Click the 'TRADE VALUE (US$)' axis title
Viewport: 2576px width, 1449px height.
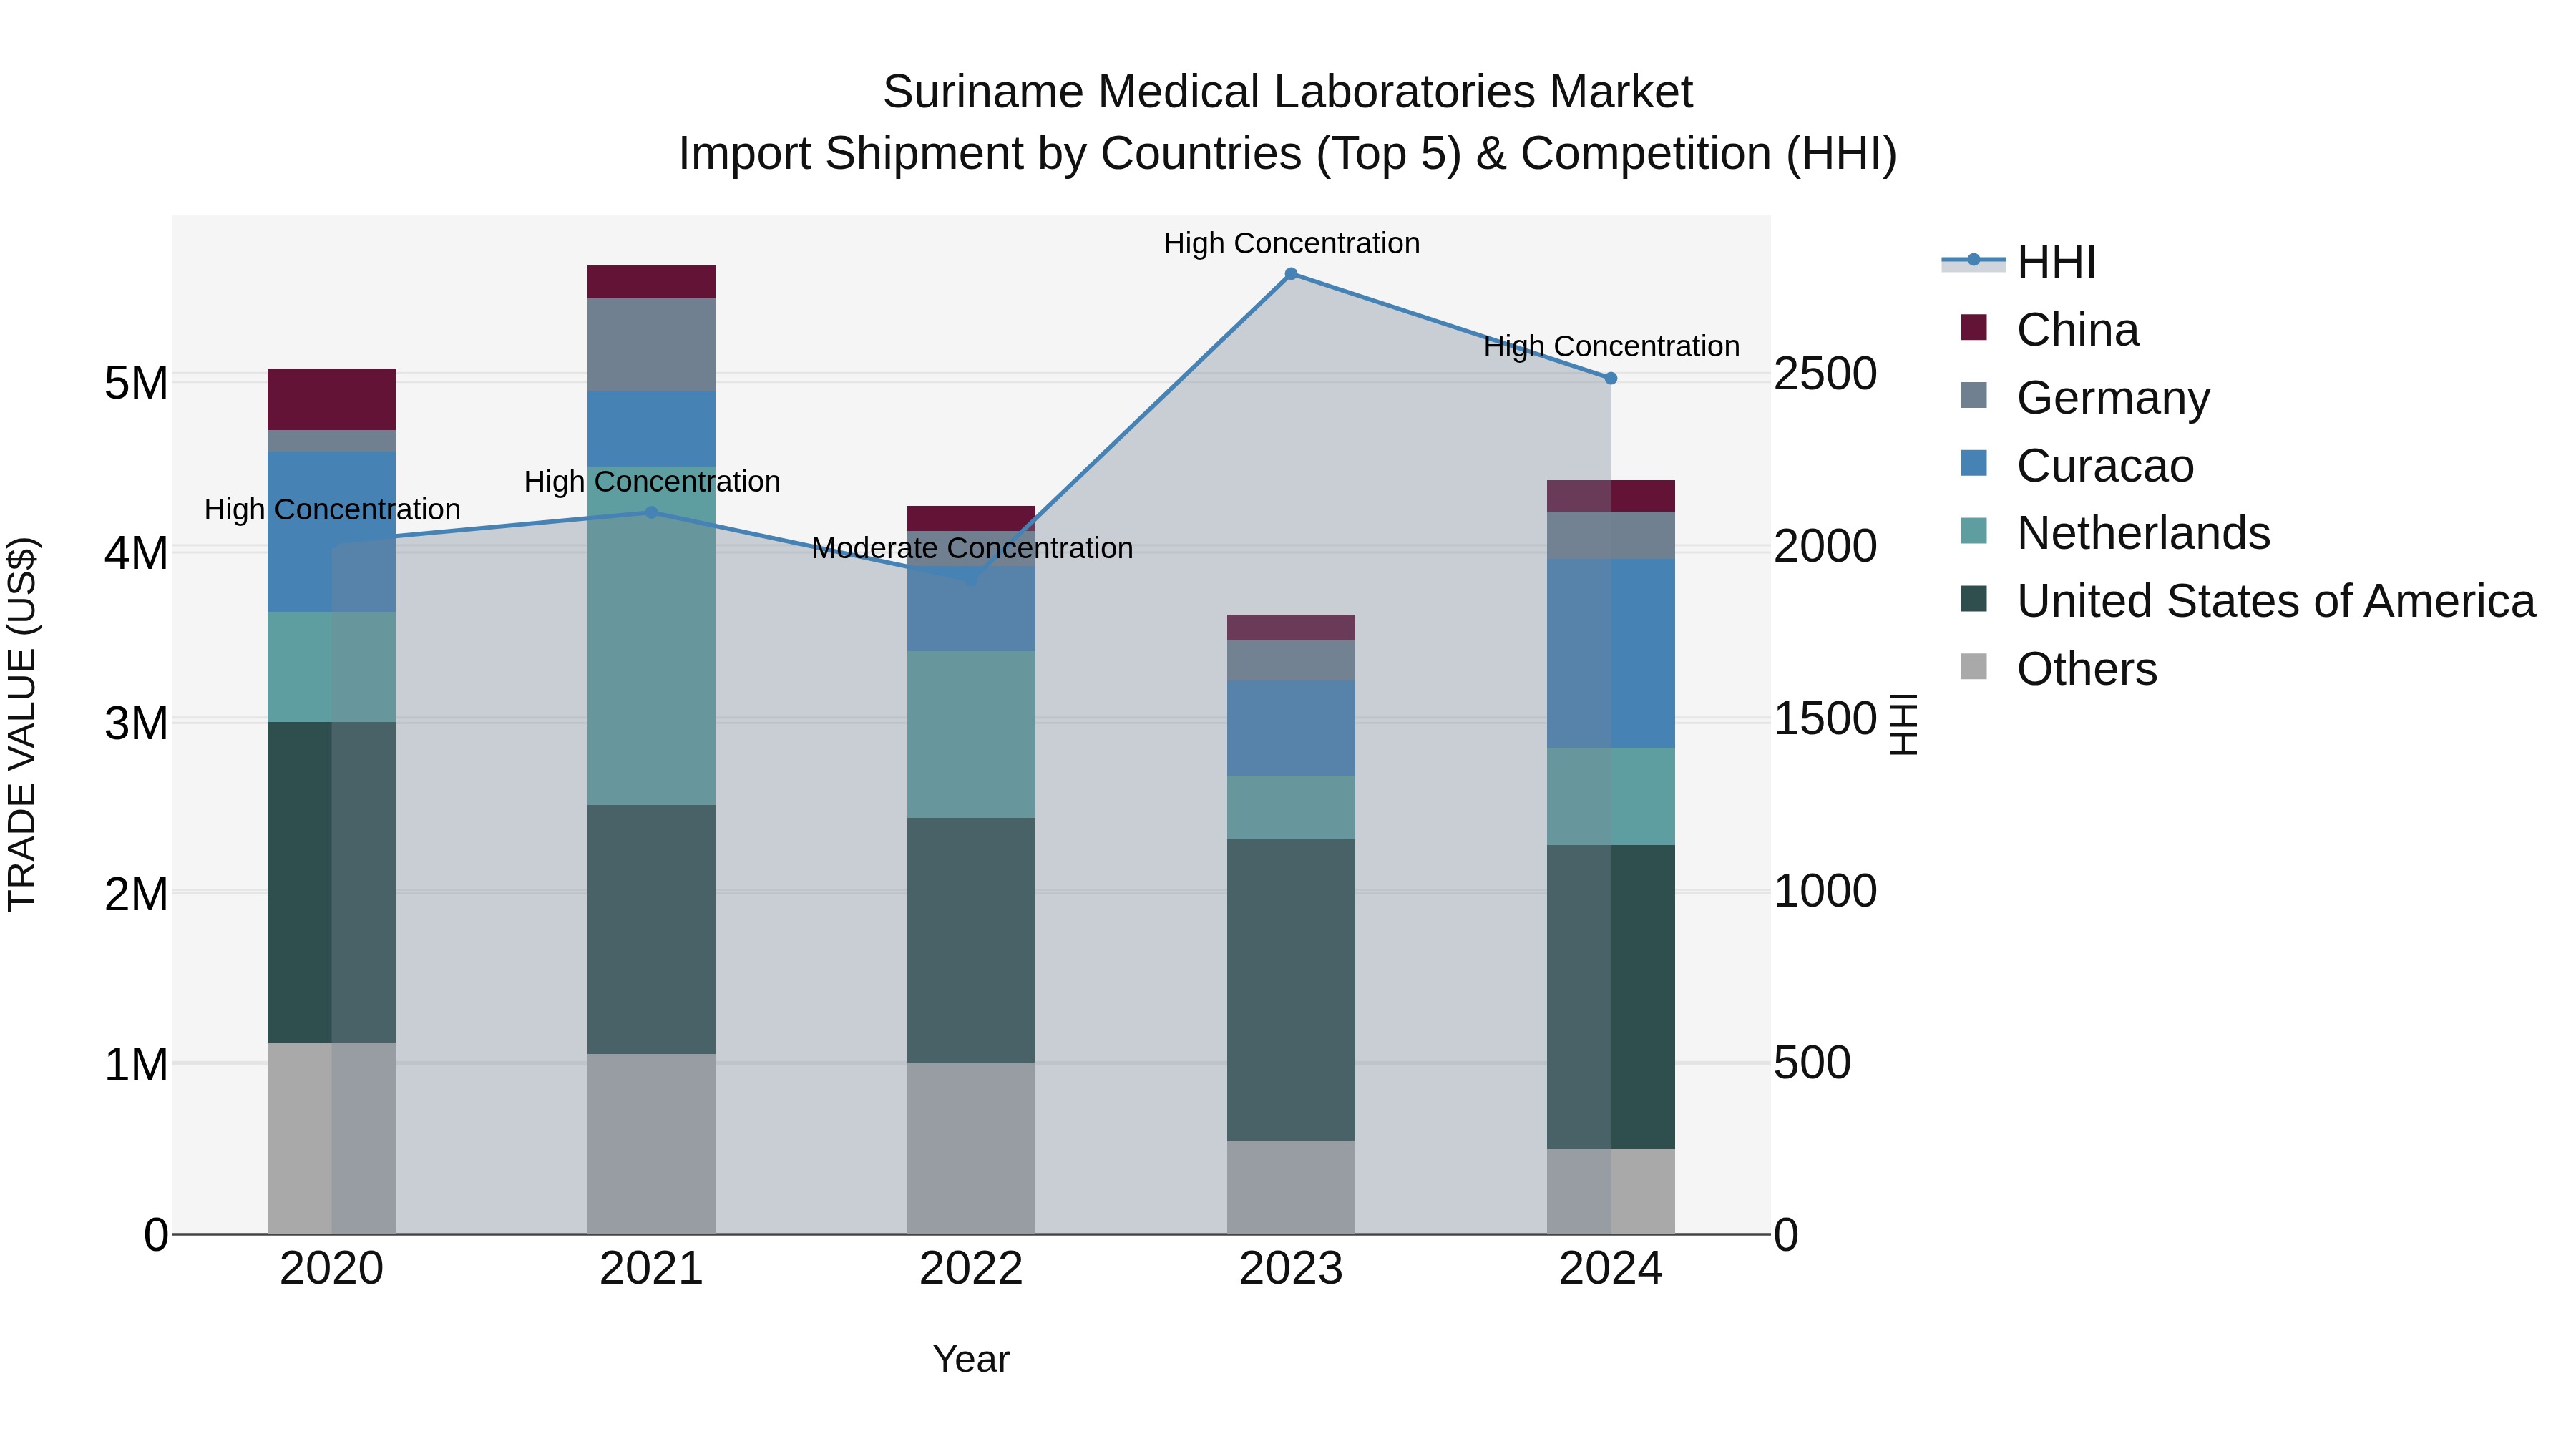pos(22,724)
